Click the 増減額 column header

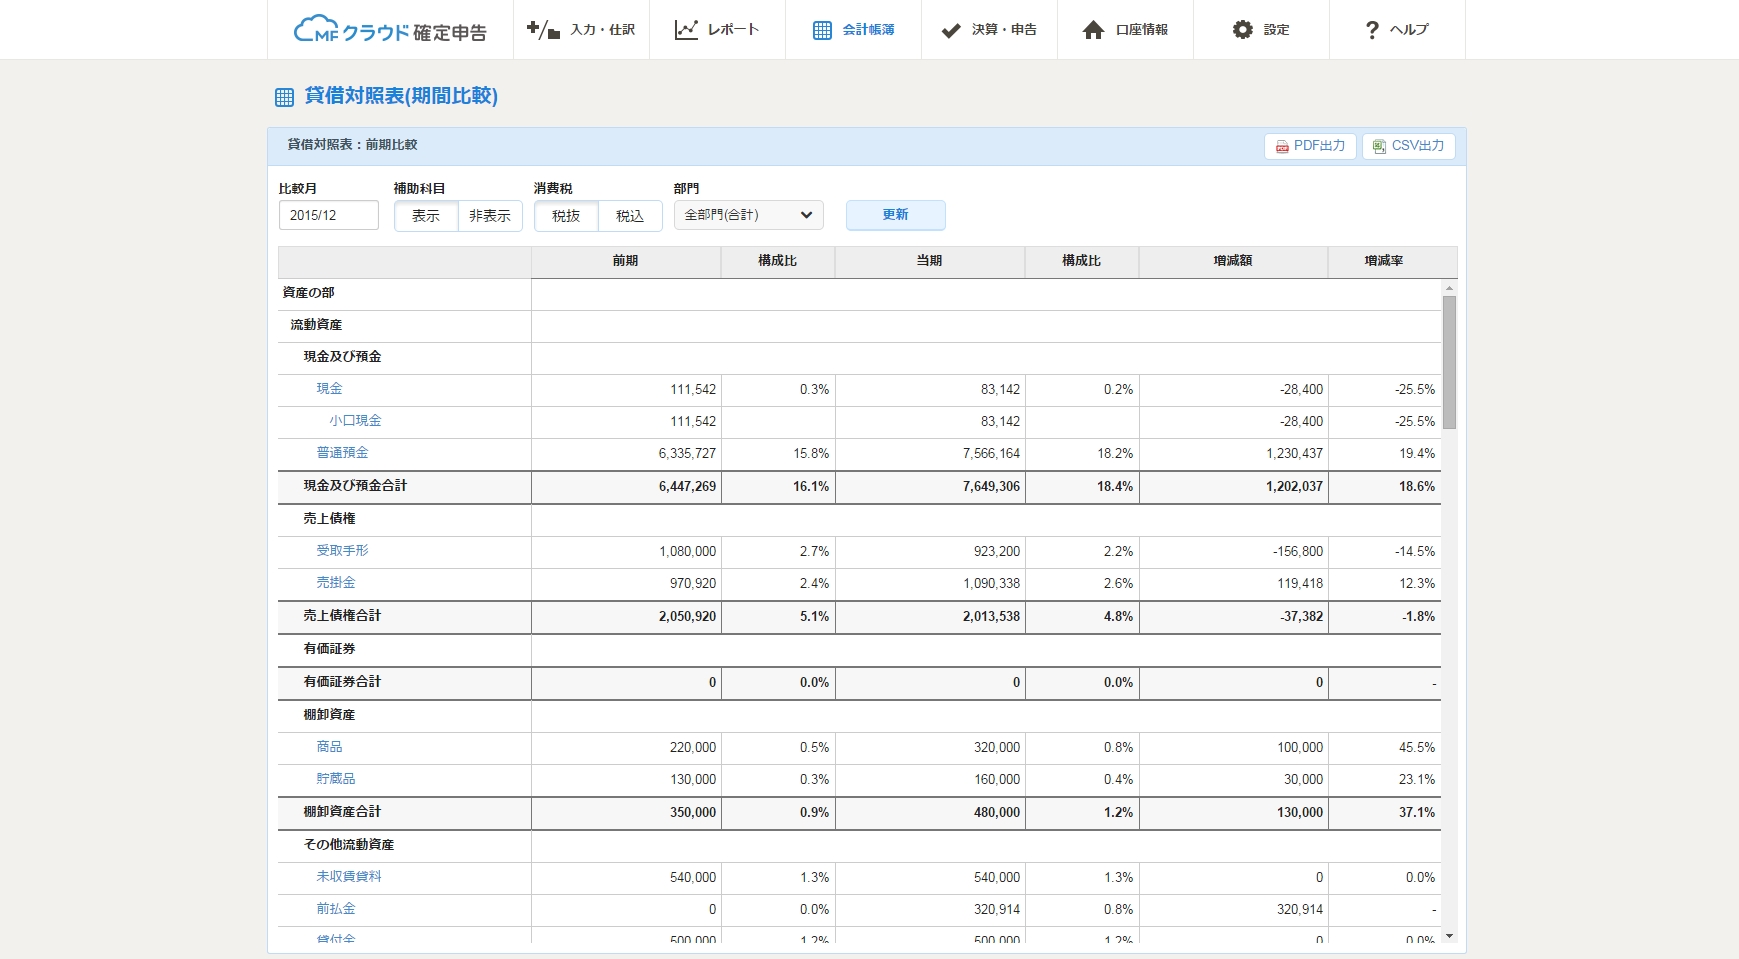point(1233,261)
